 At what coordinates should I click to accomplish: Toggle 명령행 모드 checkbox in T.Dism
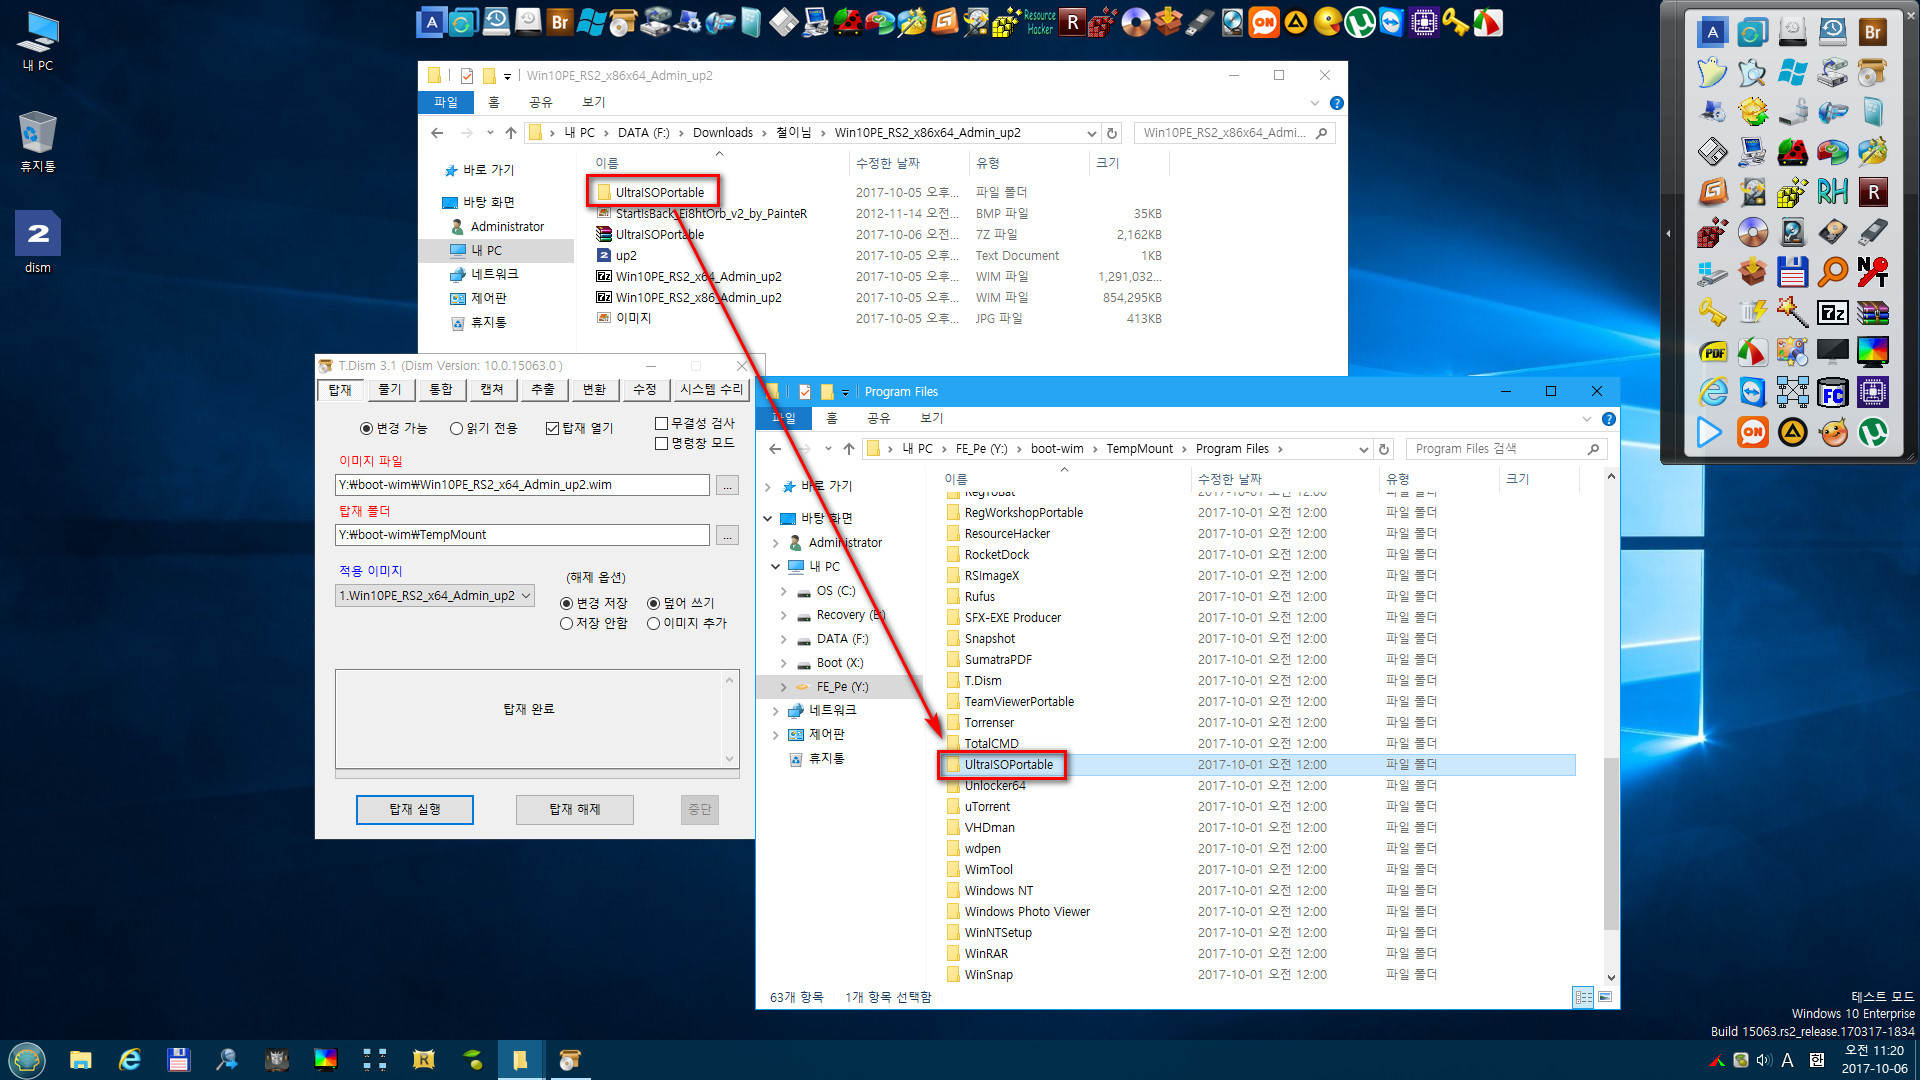[661, 442]
